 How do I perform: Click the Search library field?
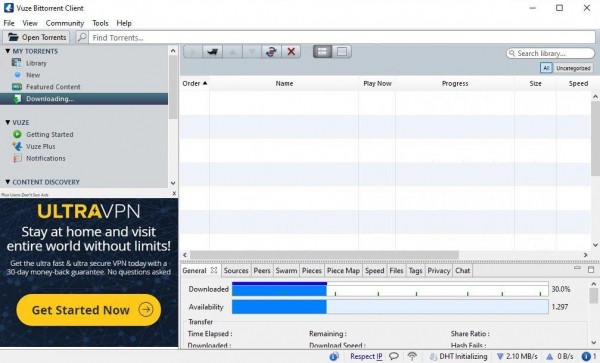point(550,53)
